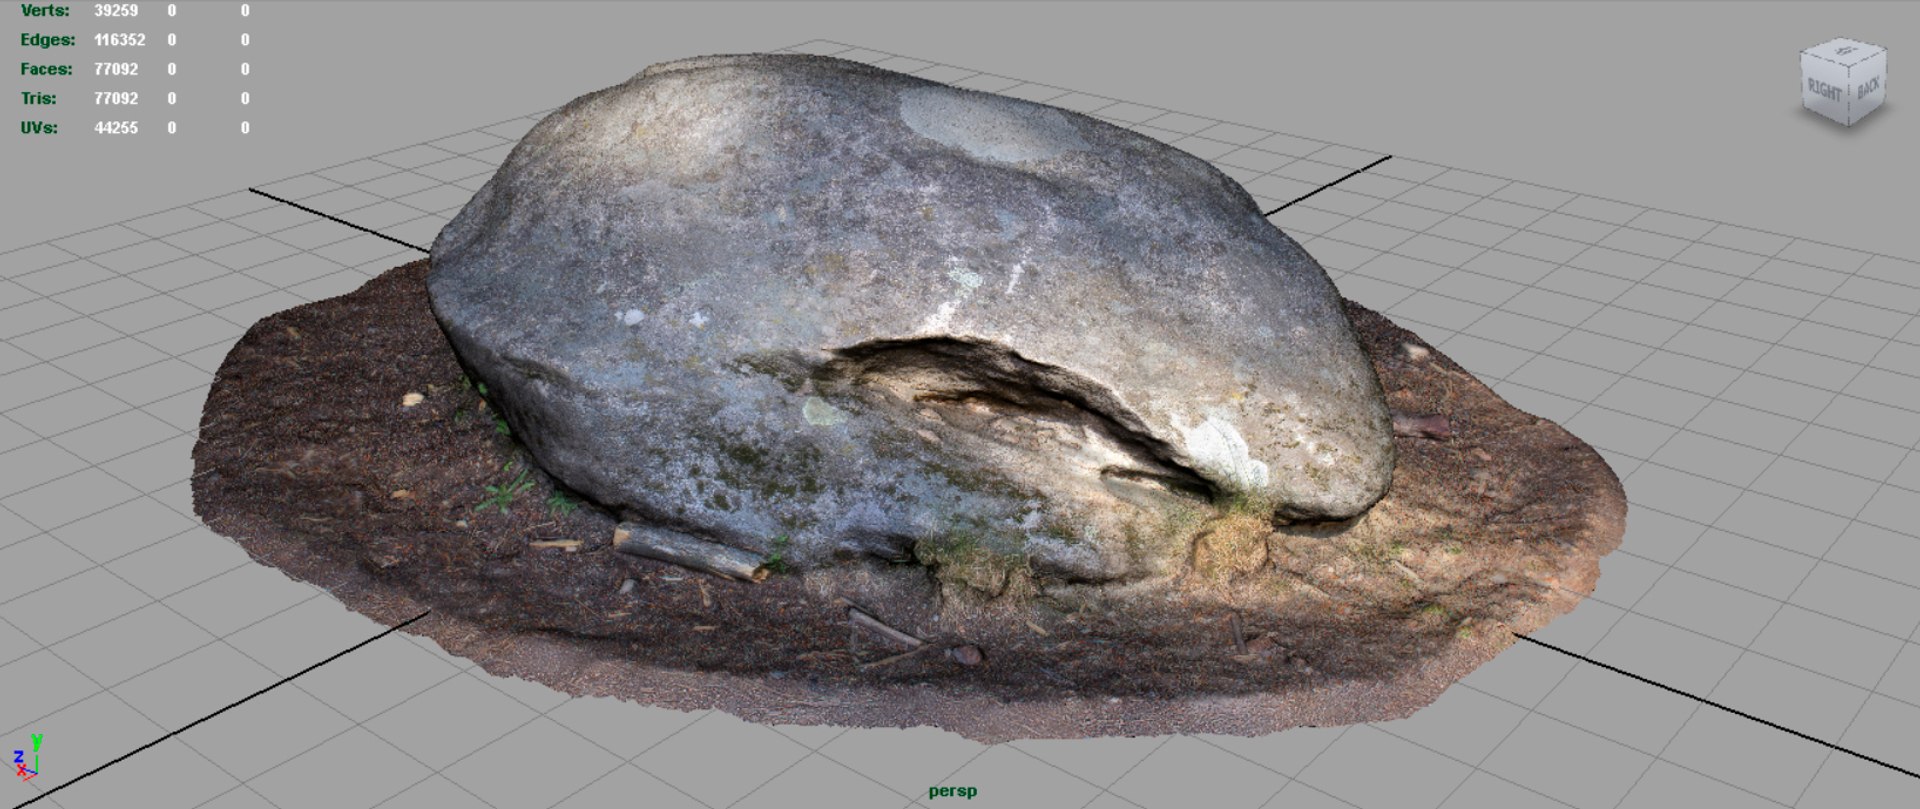Click the Verts: heads-up display label

click(x=45, y=11)
